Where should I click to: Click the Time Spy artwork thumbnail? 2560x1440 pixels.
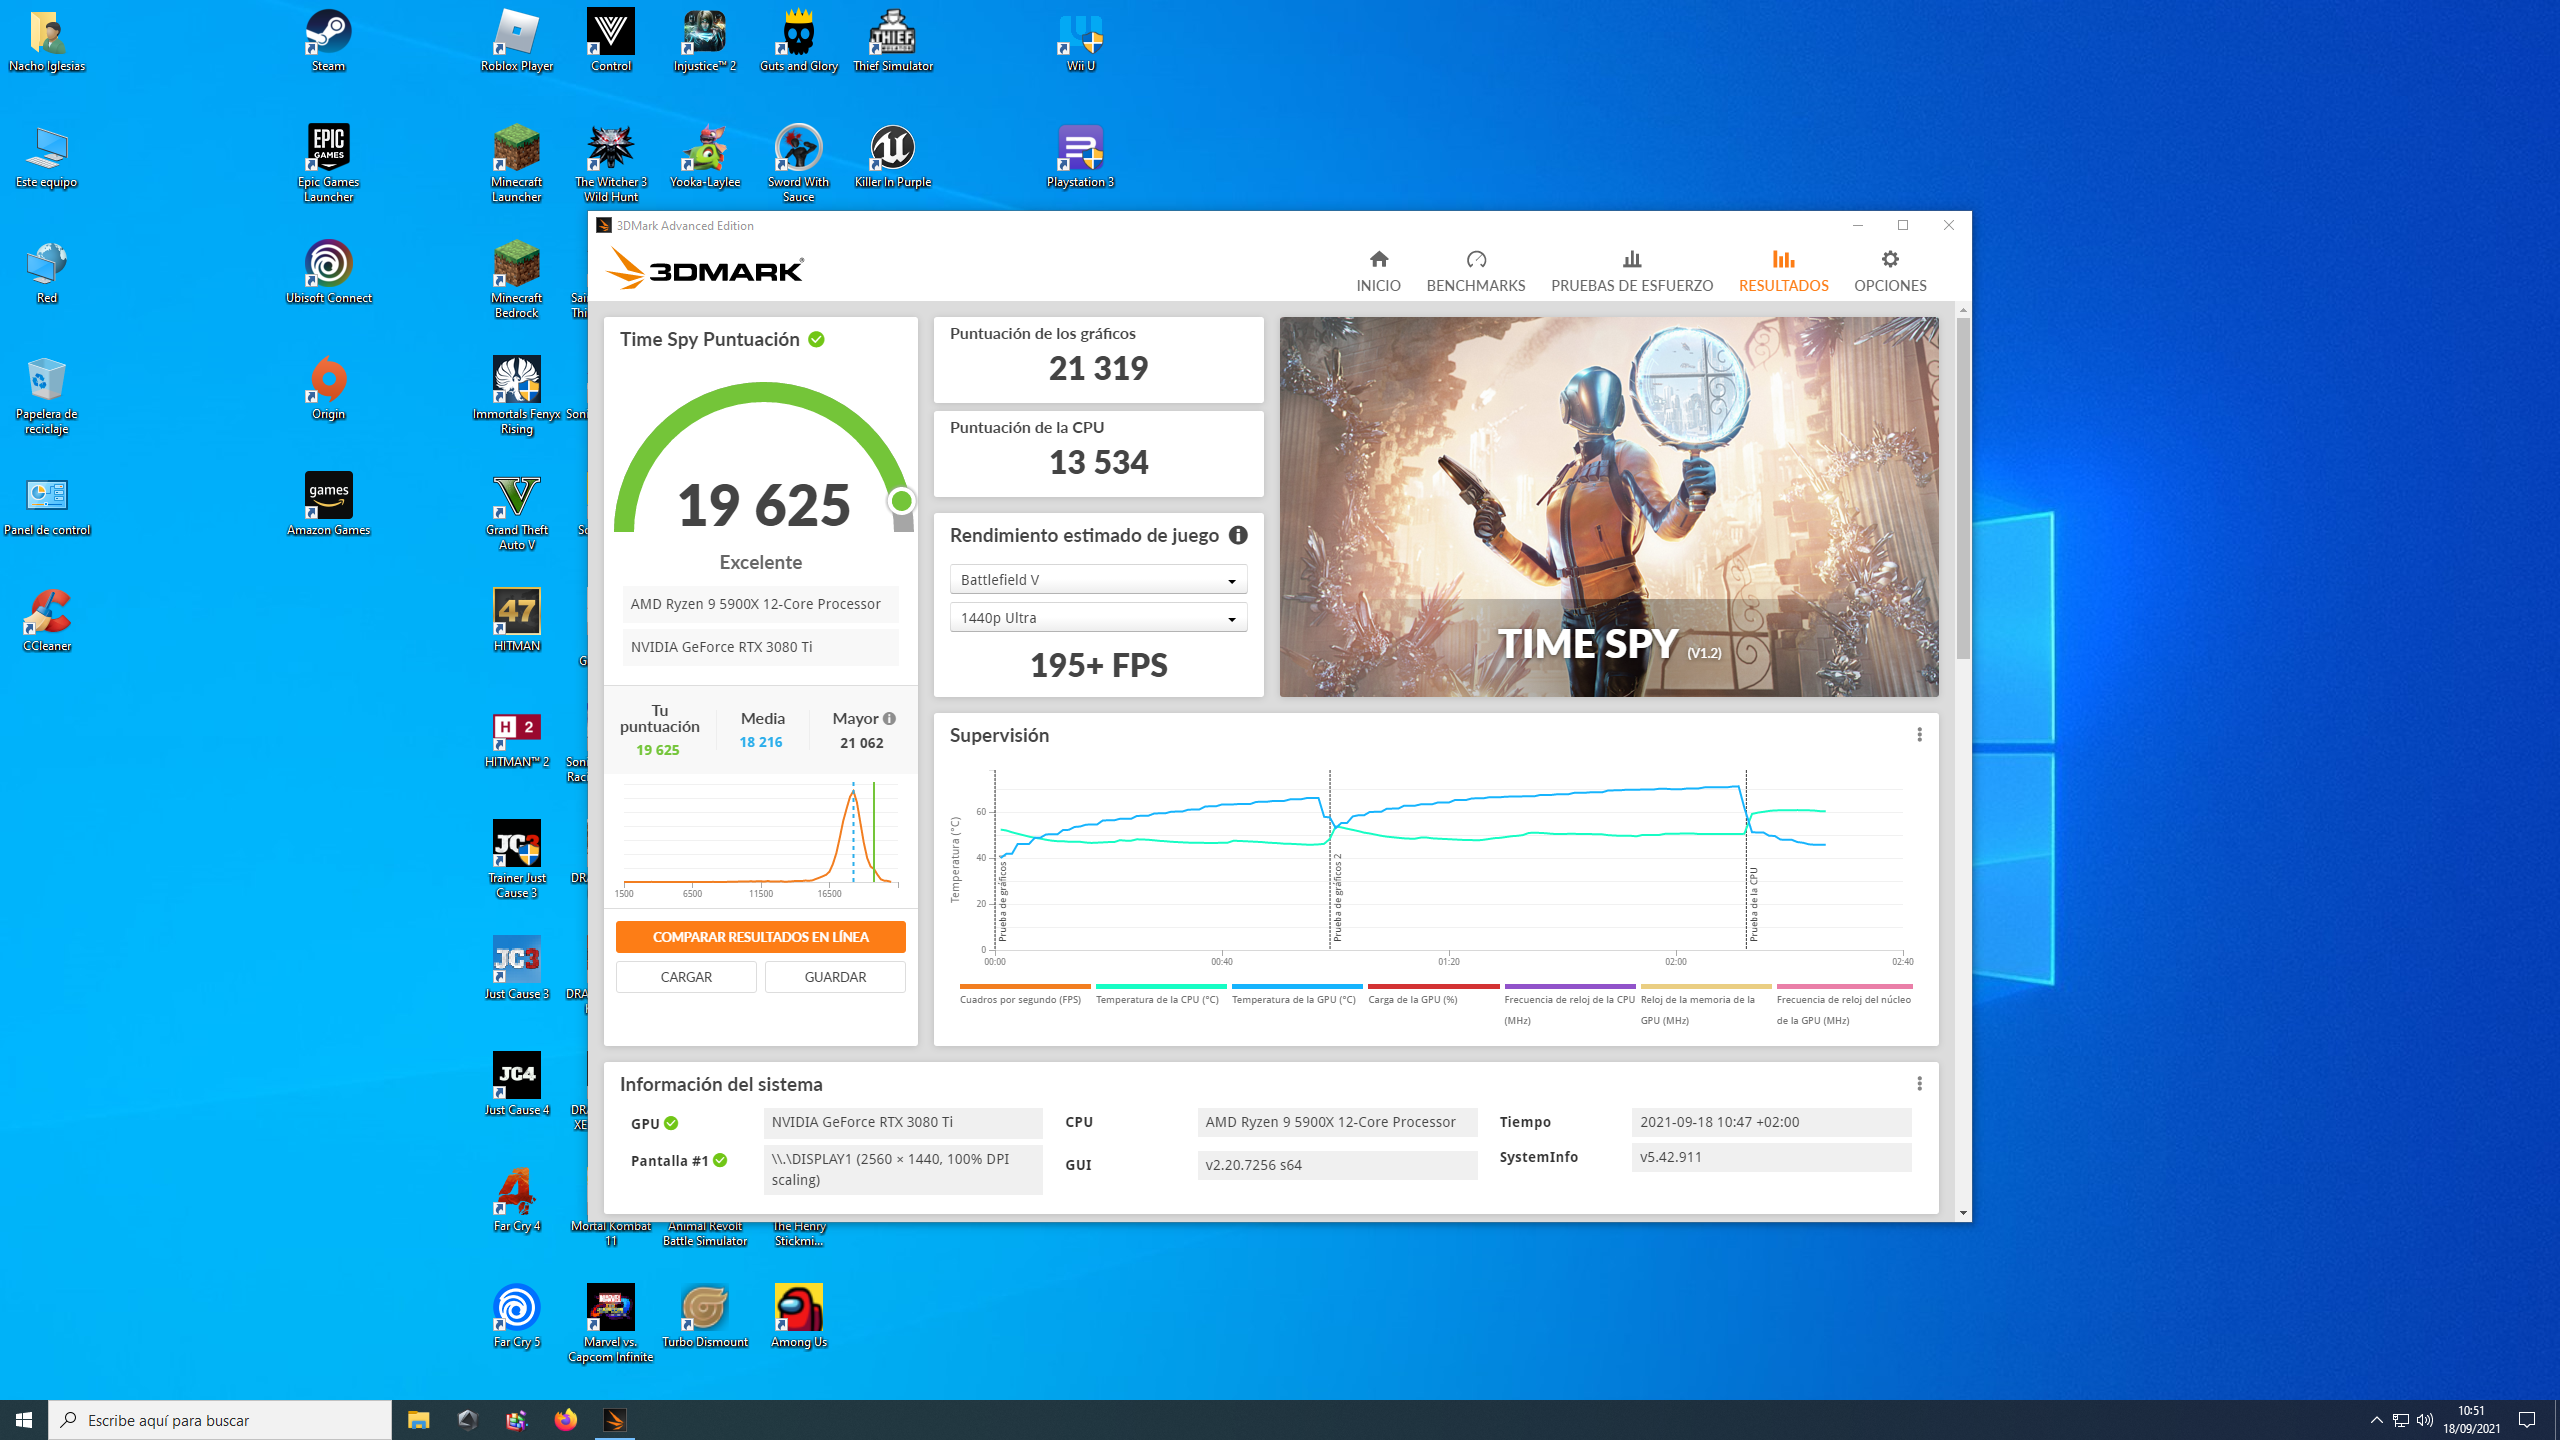click(x=1608, y=506)
